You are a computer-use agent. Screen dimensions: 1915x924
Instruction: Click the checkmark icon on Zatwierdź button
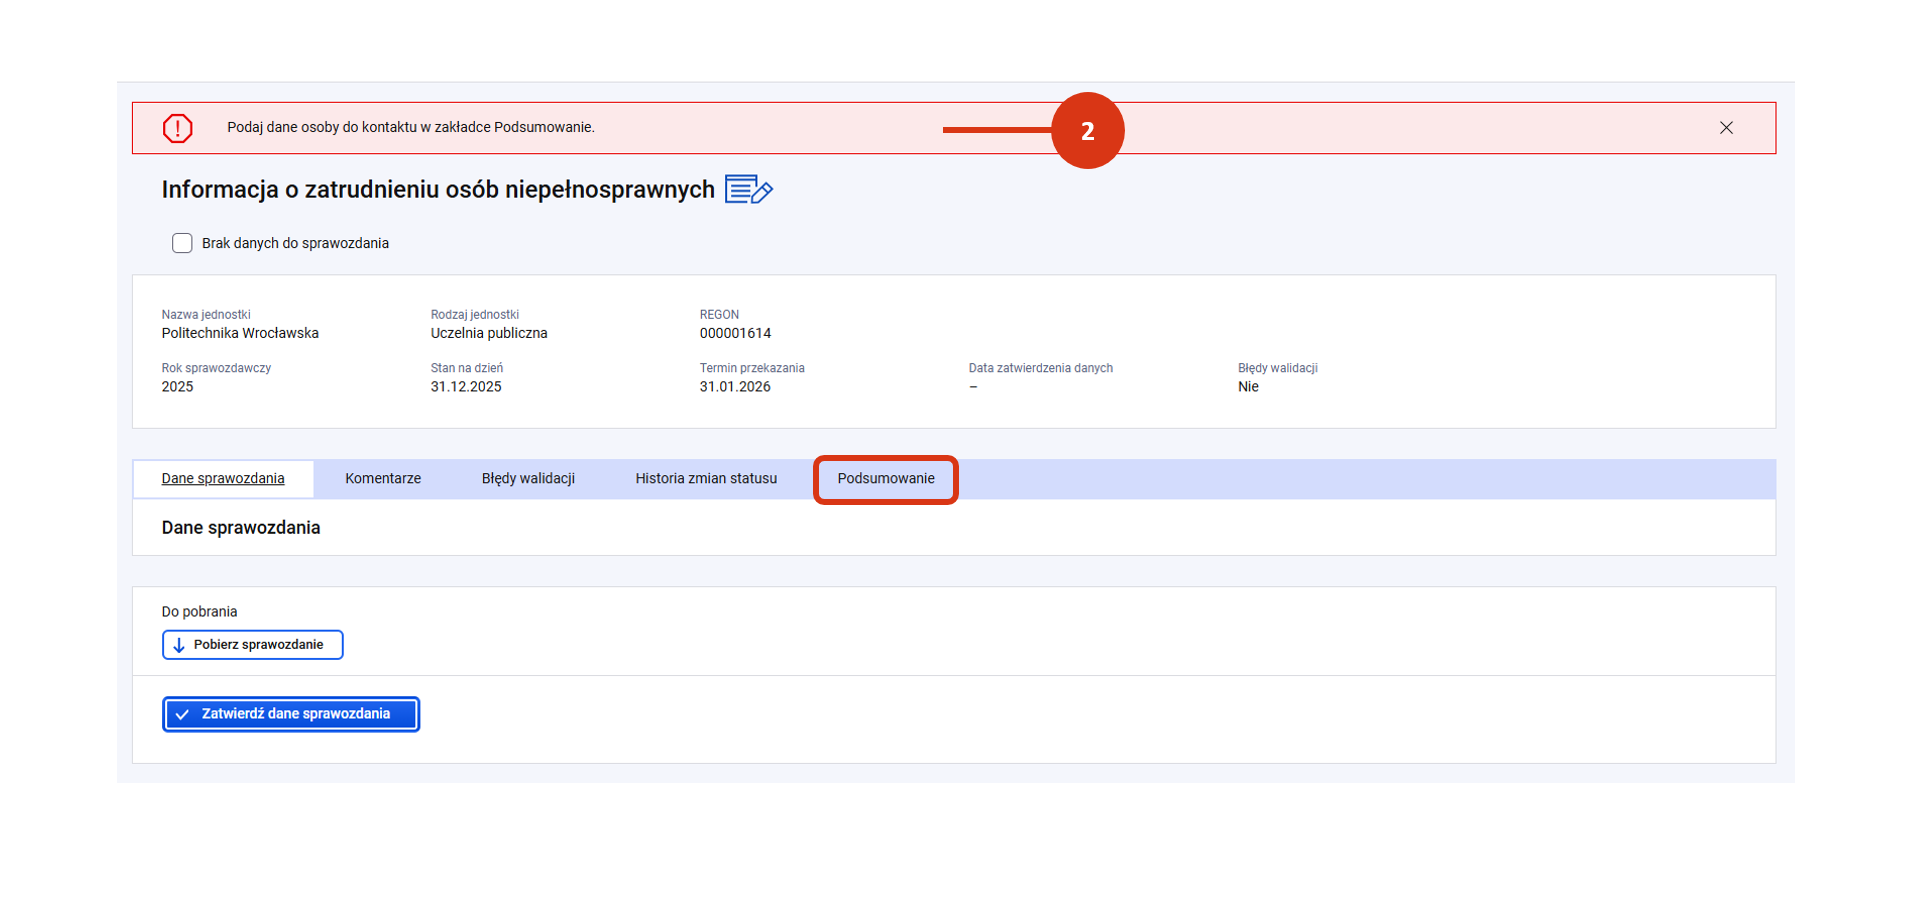[x=182, y=714]
